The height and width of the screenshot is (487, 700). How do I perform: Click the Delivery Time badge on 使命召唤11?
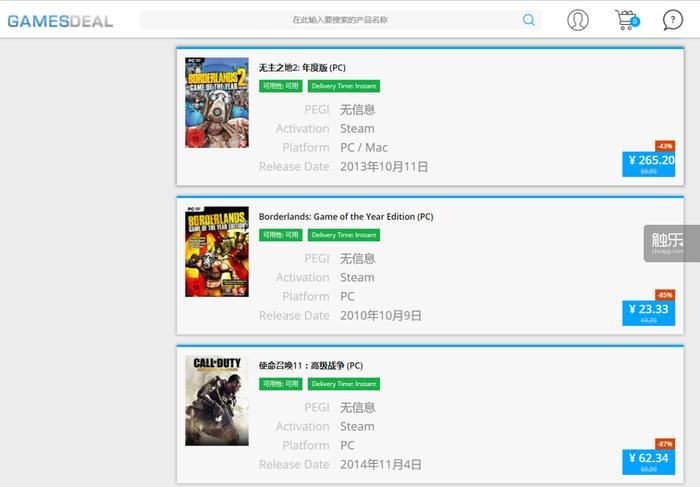(344, 384)
